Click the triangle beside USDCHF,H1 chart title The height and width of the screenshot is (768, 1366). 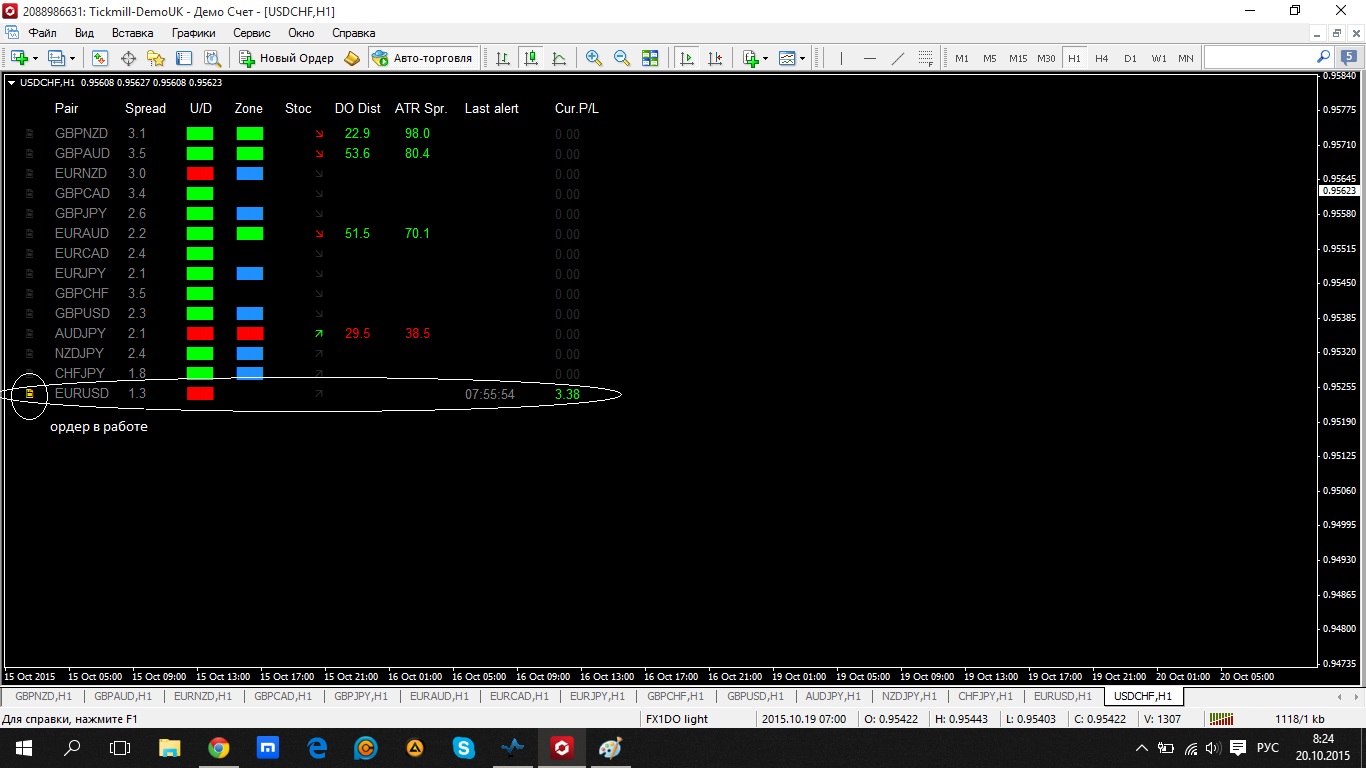point(11,83)
